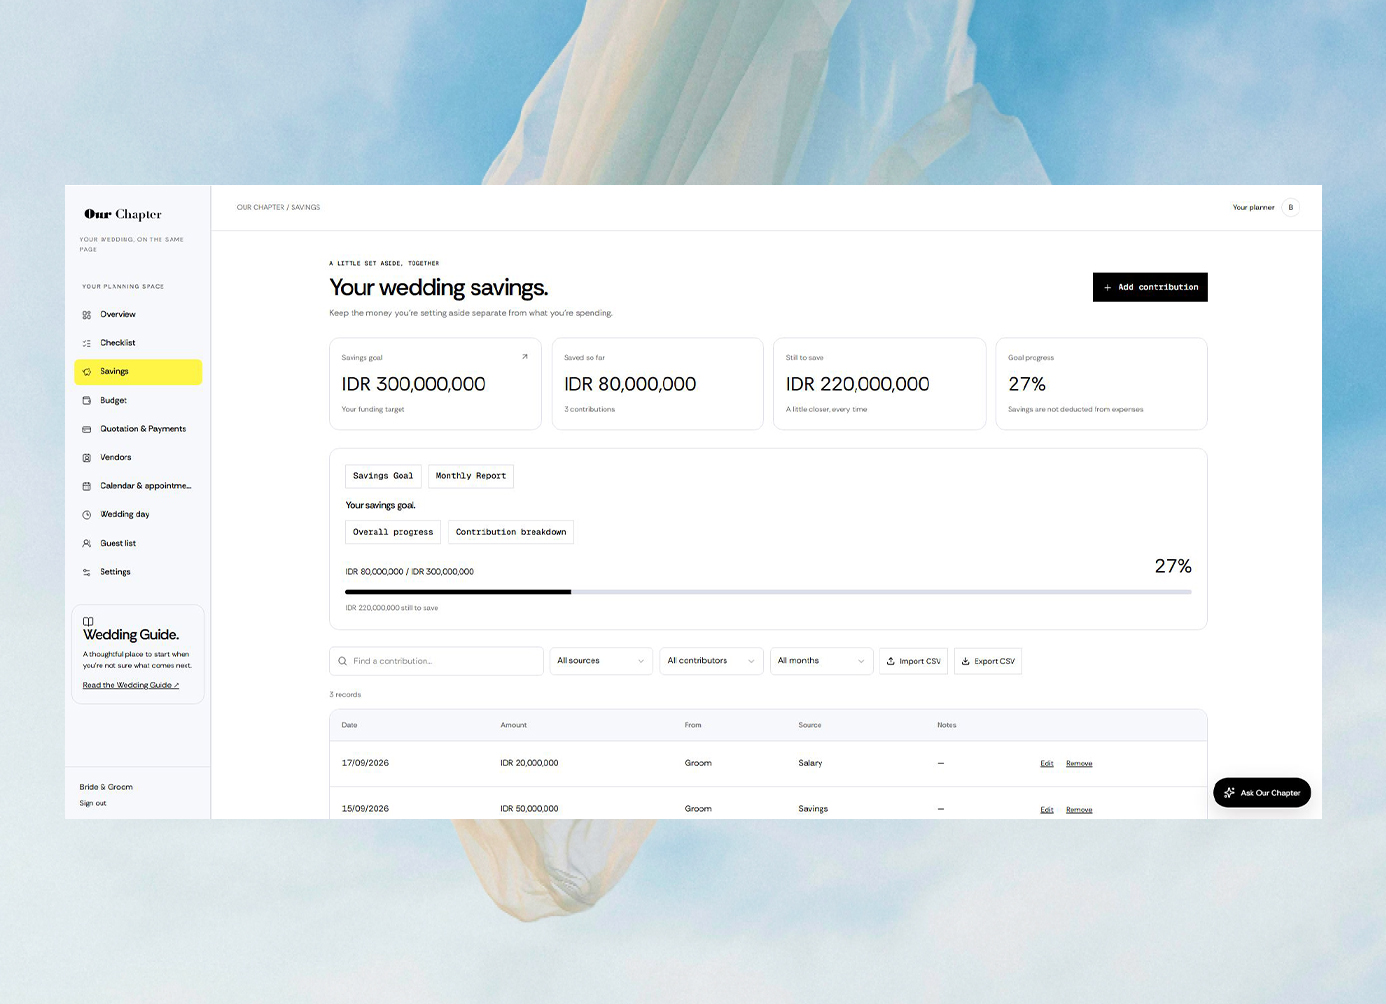Image resolution: width=1386 pixels, height=1004 pixels.
Task: Click the Saved so far IDR 80,000,000 card
Action: 657,384
